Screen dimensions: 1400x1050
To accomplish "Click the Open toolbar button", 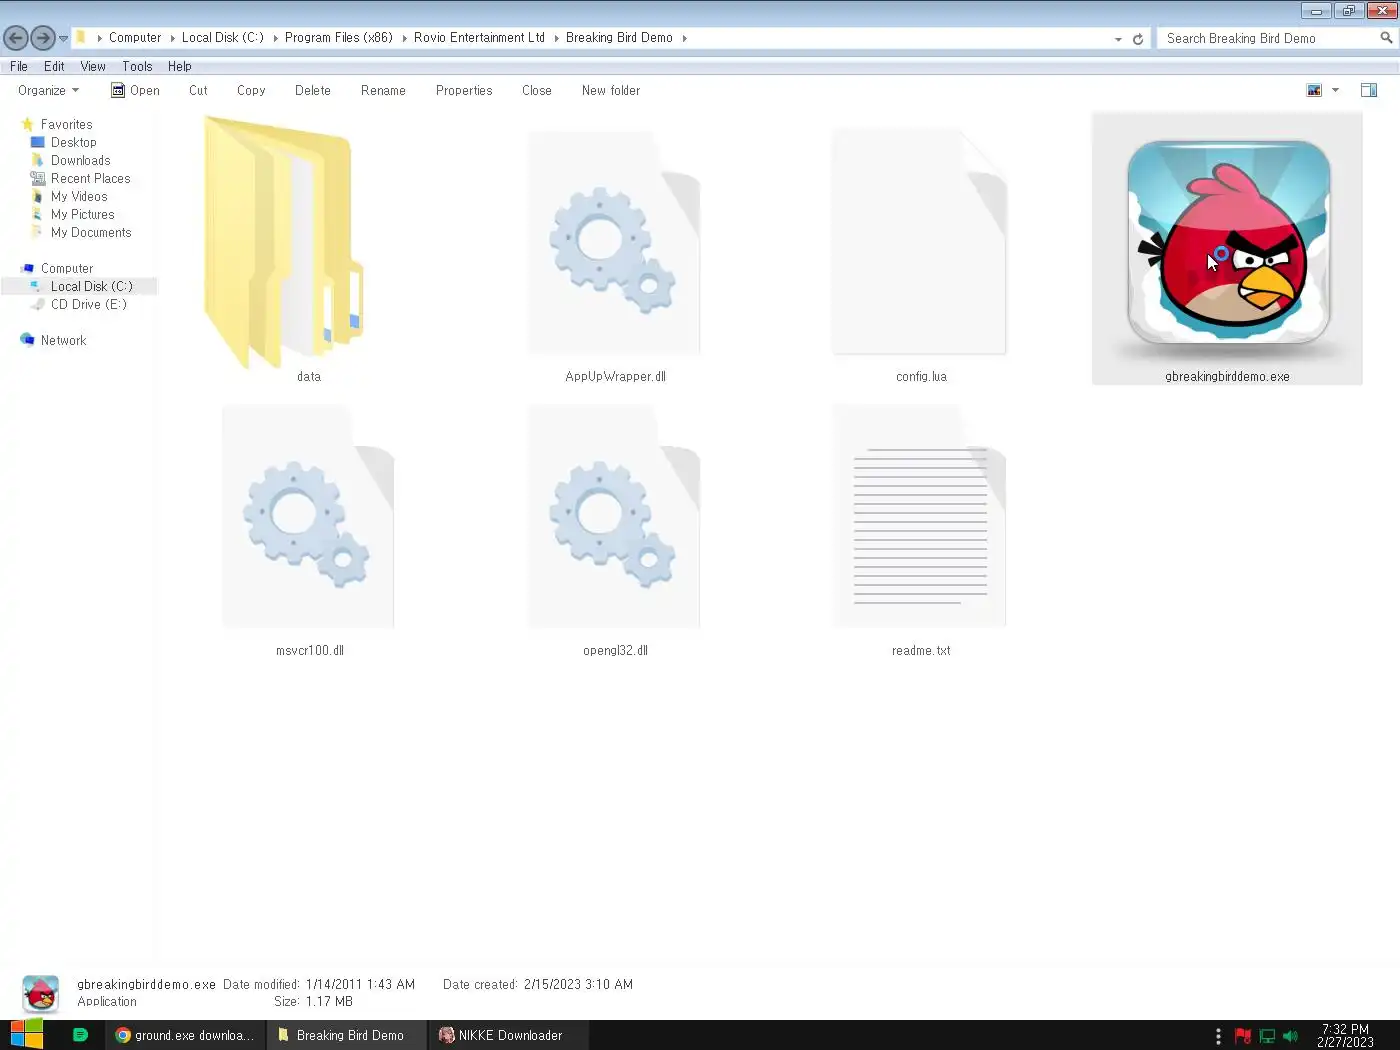I will click(135, 90).
